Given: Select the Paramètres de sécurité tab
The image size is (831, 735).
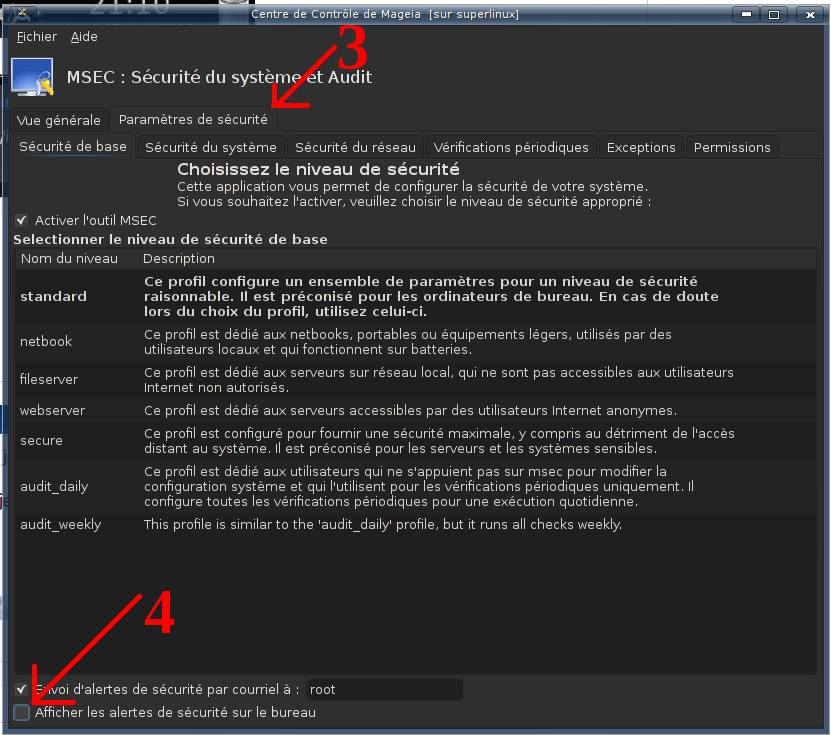Looking at the screenshot, I should pyautogui.click(x=193, y=120).
